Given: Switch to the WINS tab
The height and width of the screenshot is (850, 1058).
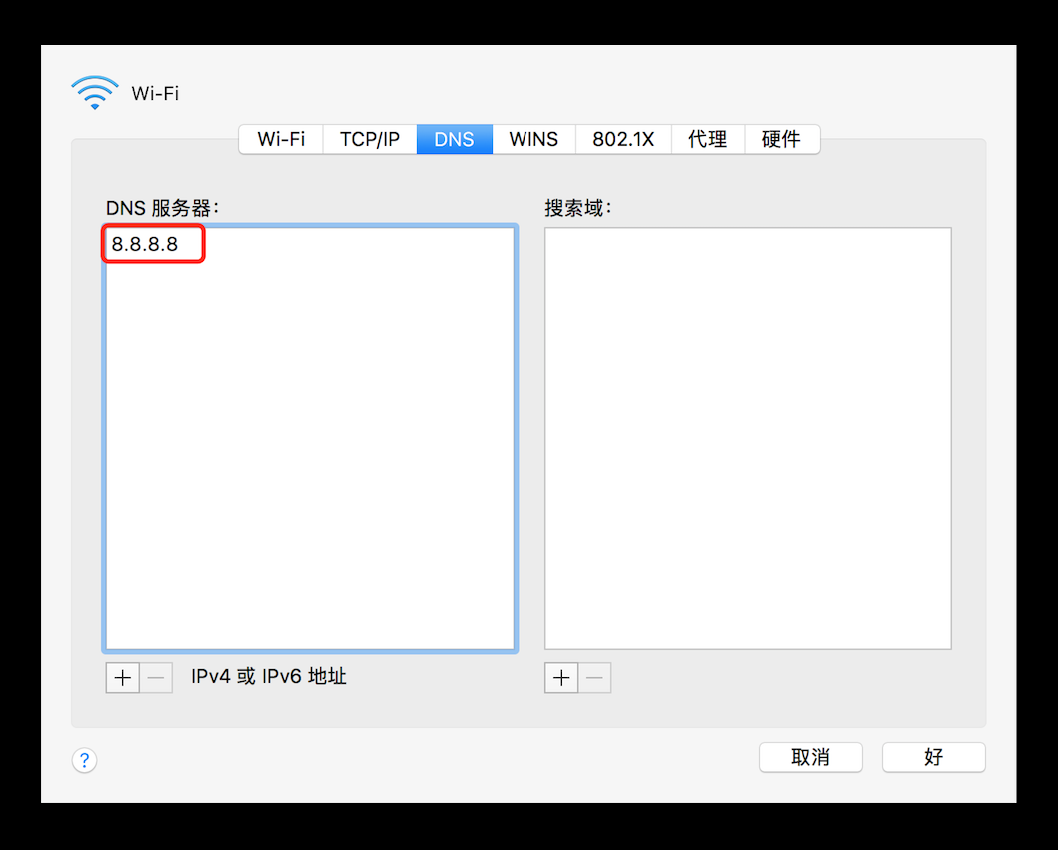Looking at the screenshot, I should tap(533, 139).
